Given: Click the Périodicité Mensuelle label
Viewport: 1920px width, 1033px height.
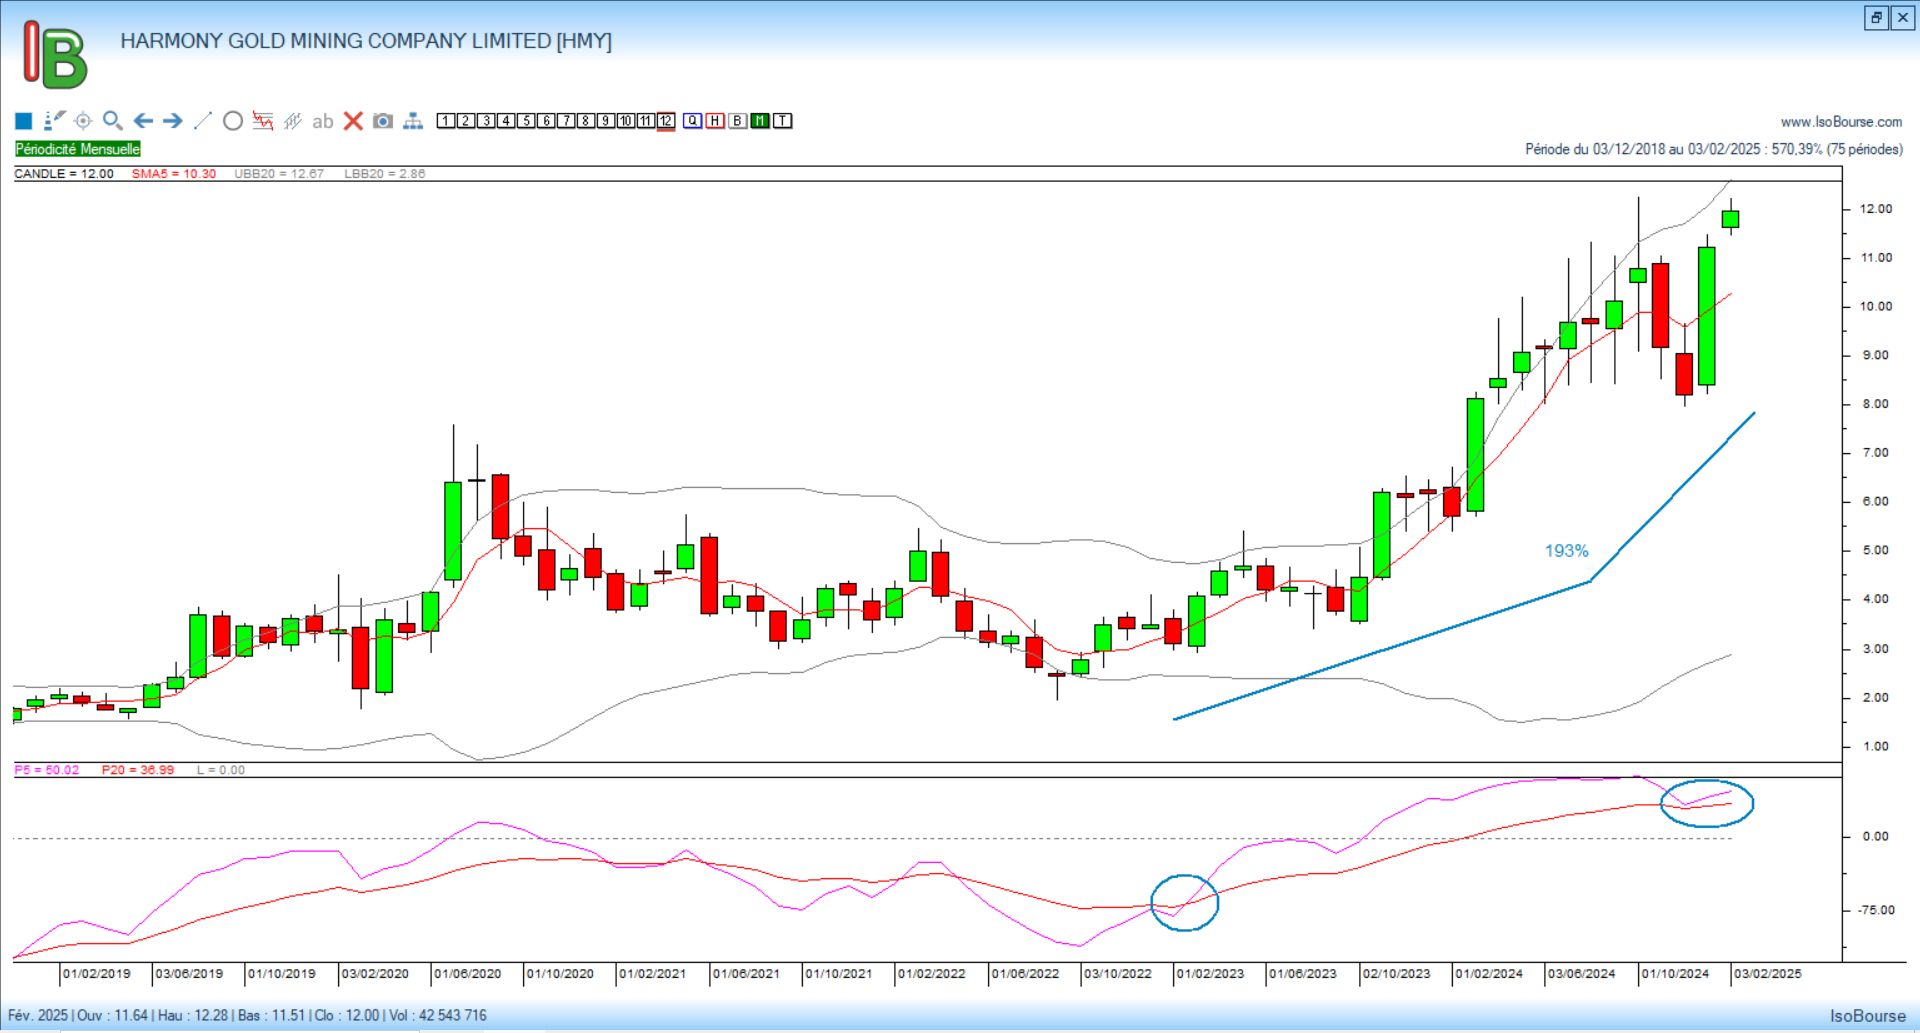Looking at the screenshot, I should (x=78, y=149).
